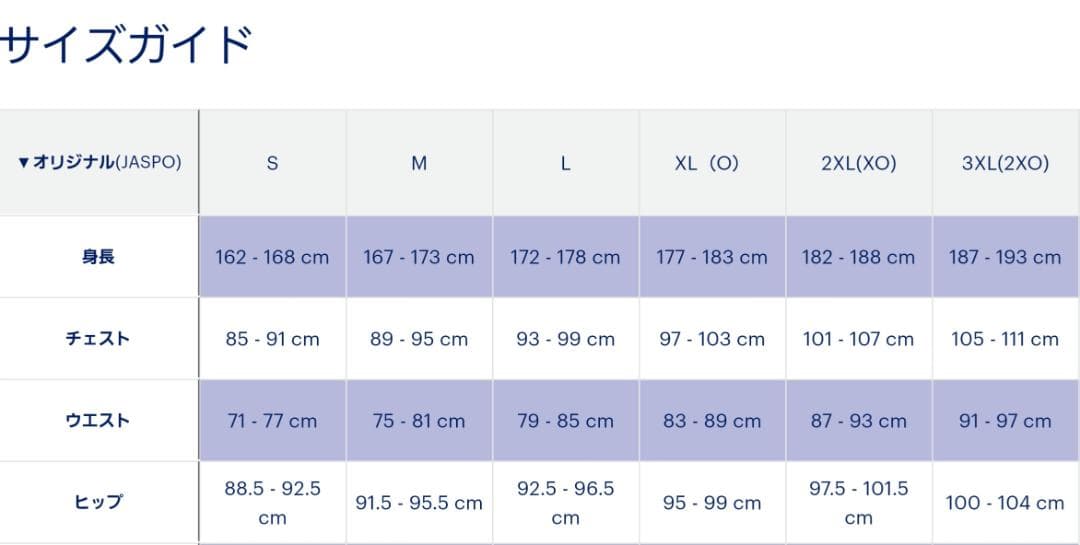Click the 162 - 168 cm height cell
1080x545 pixels.
[272, 257]
